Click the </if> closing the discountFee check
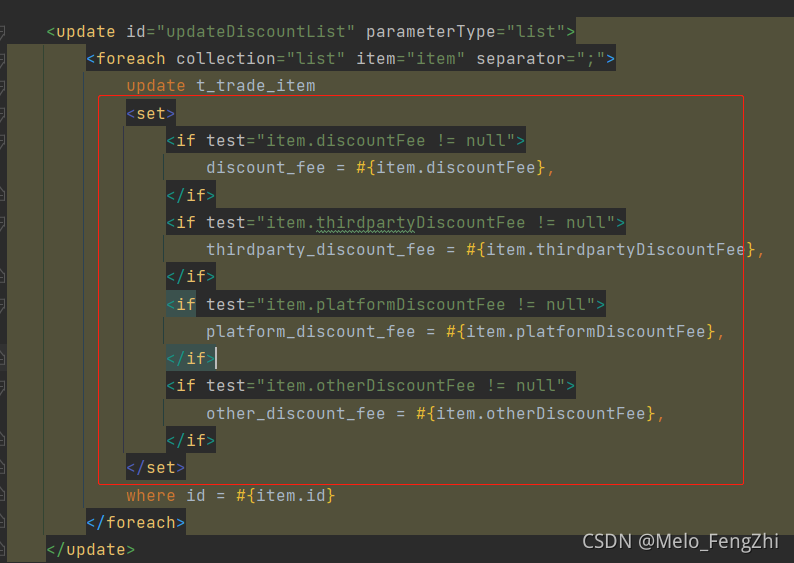794x563 pixels. tap(191, 195)
